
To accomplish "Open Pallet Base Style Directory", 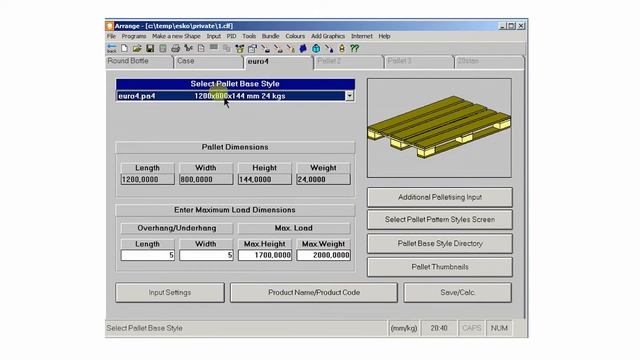I will tap(440, 244).
